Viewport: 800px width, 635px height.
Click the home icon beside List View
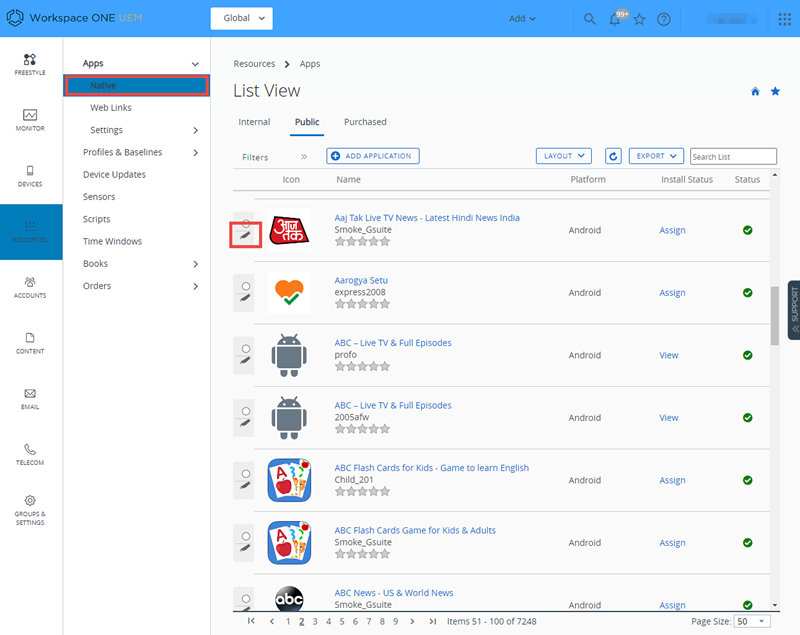pos(755,91)
